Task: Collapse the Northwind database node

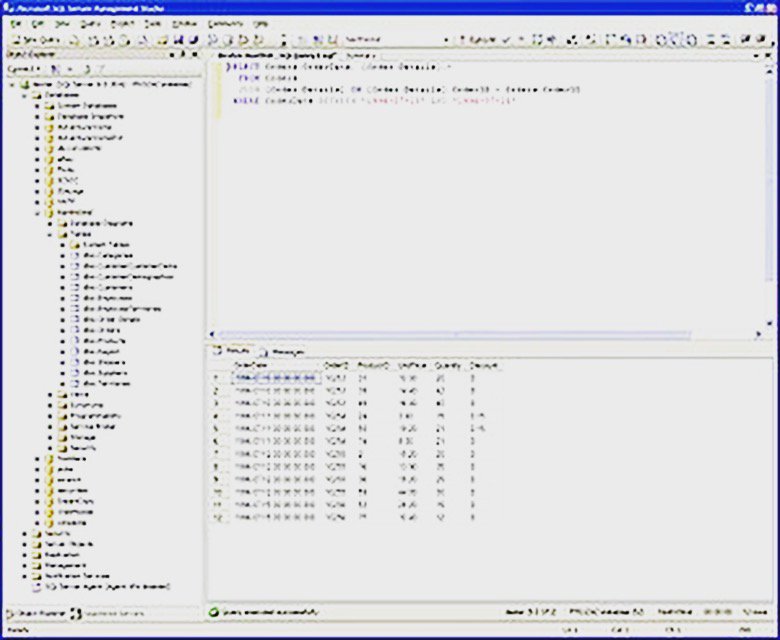Action: pyautogui.click(x=37, y=213)
